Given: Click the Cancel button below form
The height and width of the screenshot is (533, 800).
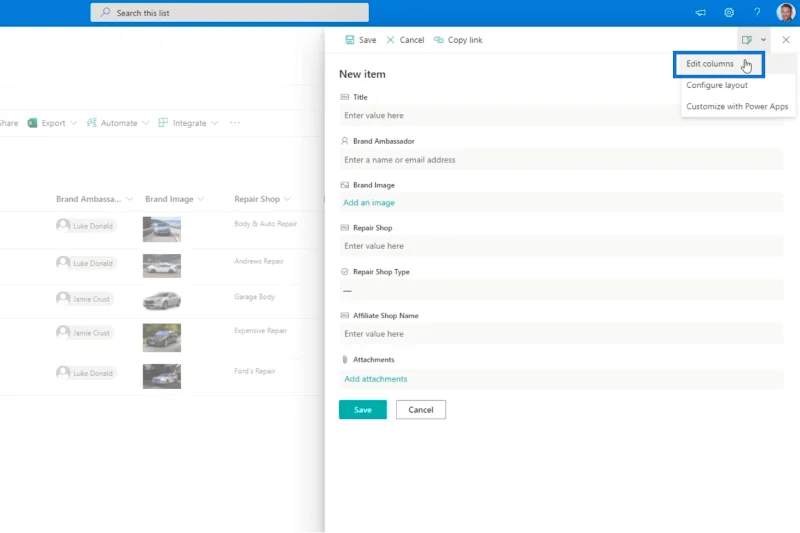Looking at the screenshot, I should [x=421, y=410].
